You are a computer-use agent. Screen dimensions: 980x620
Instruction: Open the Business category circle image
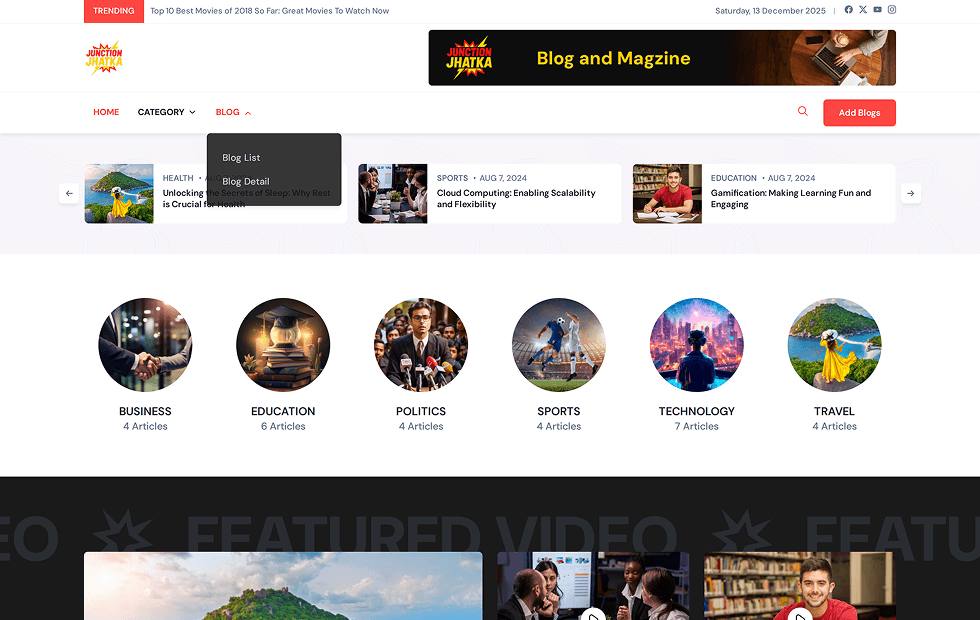(x=145, y=345)
